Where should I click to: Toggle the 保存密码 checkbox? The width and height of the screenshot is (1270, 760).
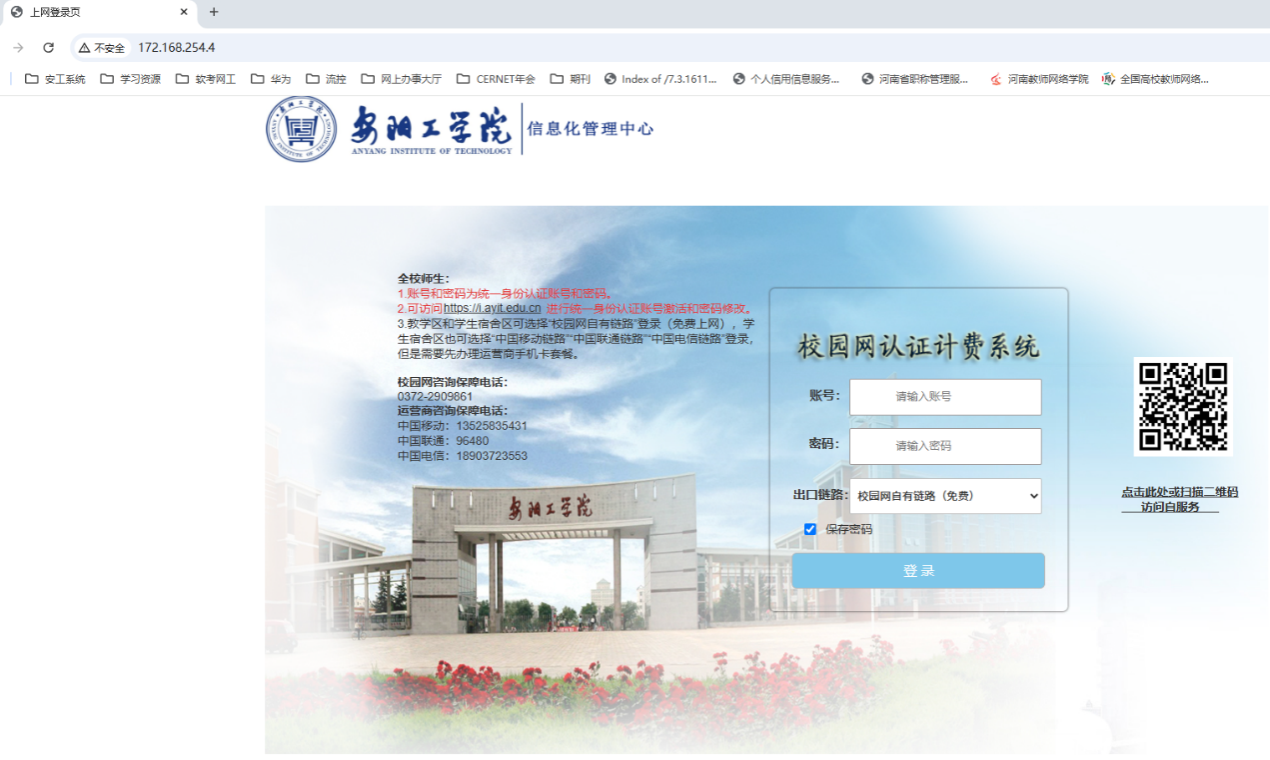pos(810,529)
